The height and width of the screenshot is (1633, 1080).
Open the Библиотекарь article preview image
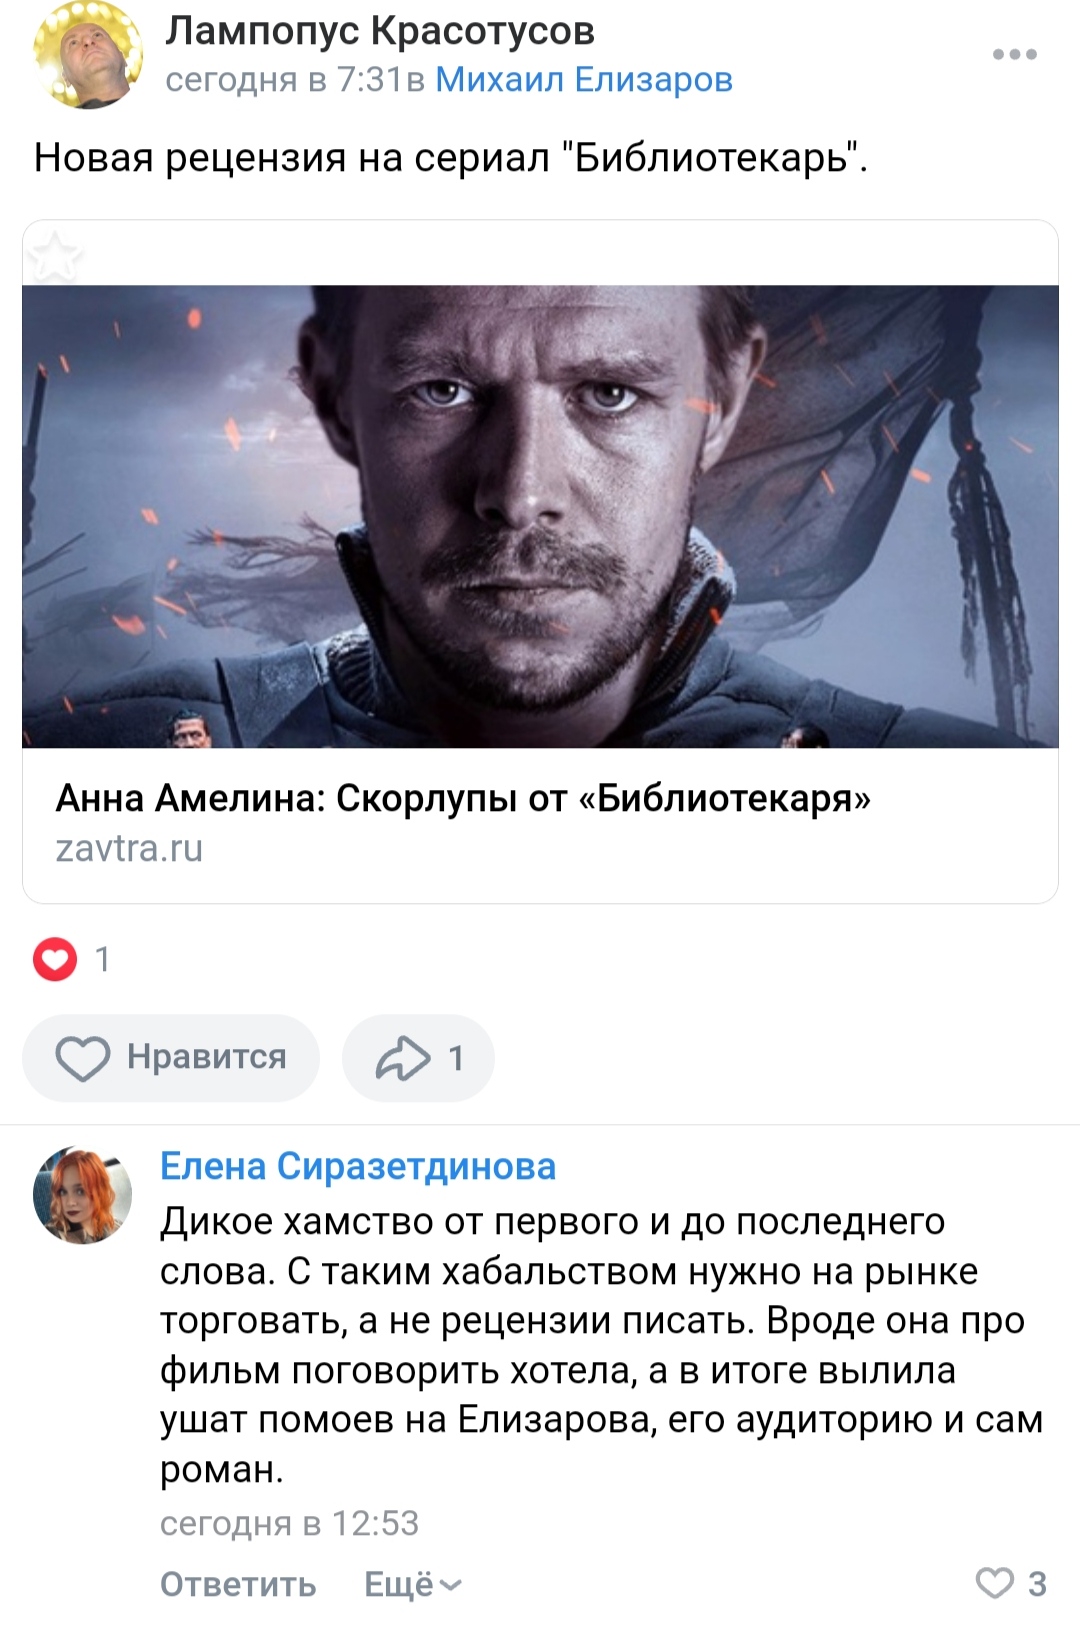coord(540,516)
